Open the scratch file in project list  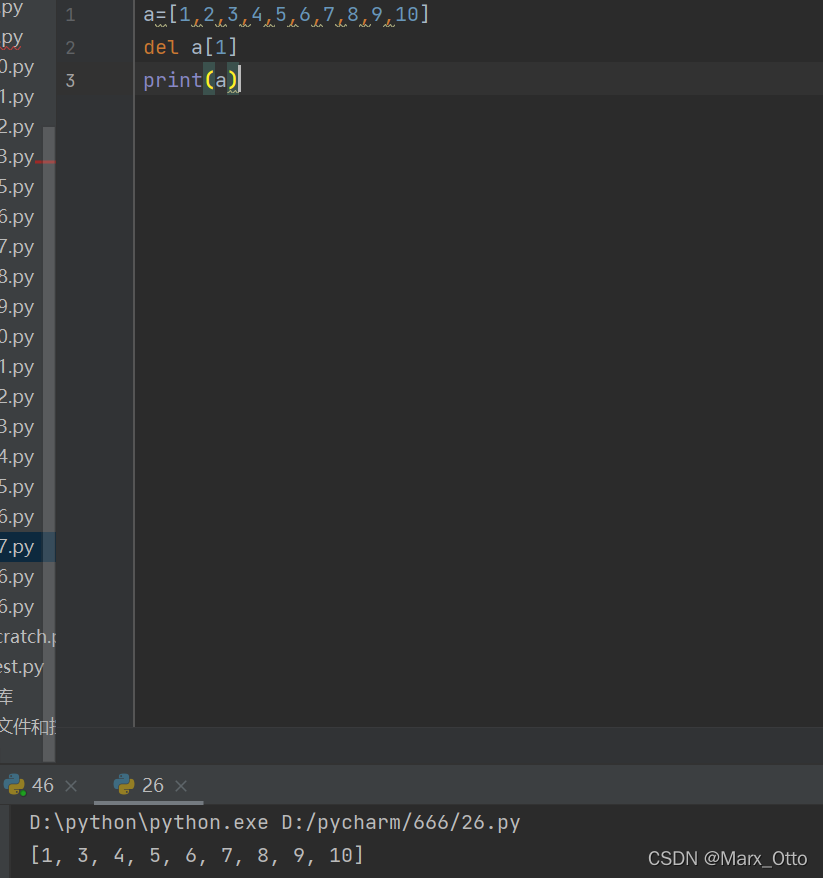point(27,637)
